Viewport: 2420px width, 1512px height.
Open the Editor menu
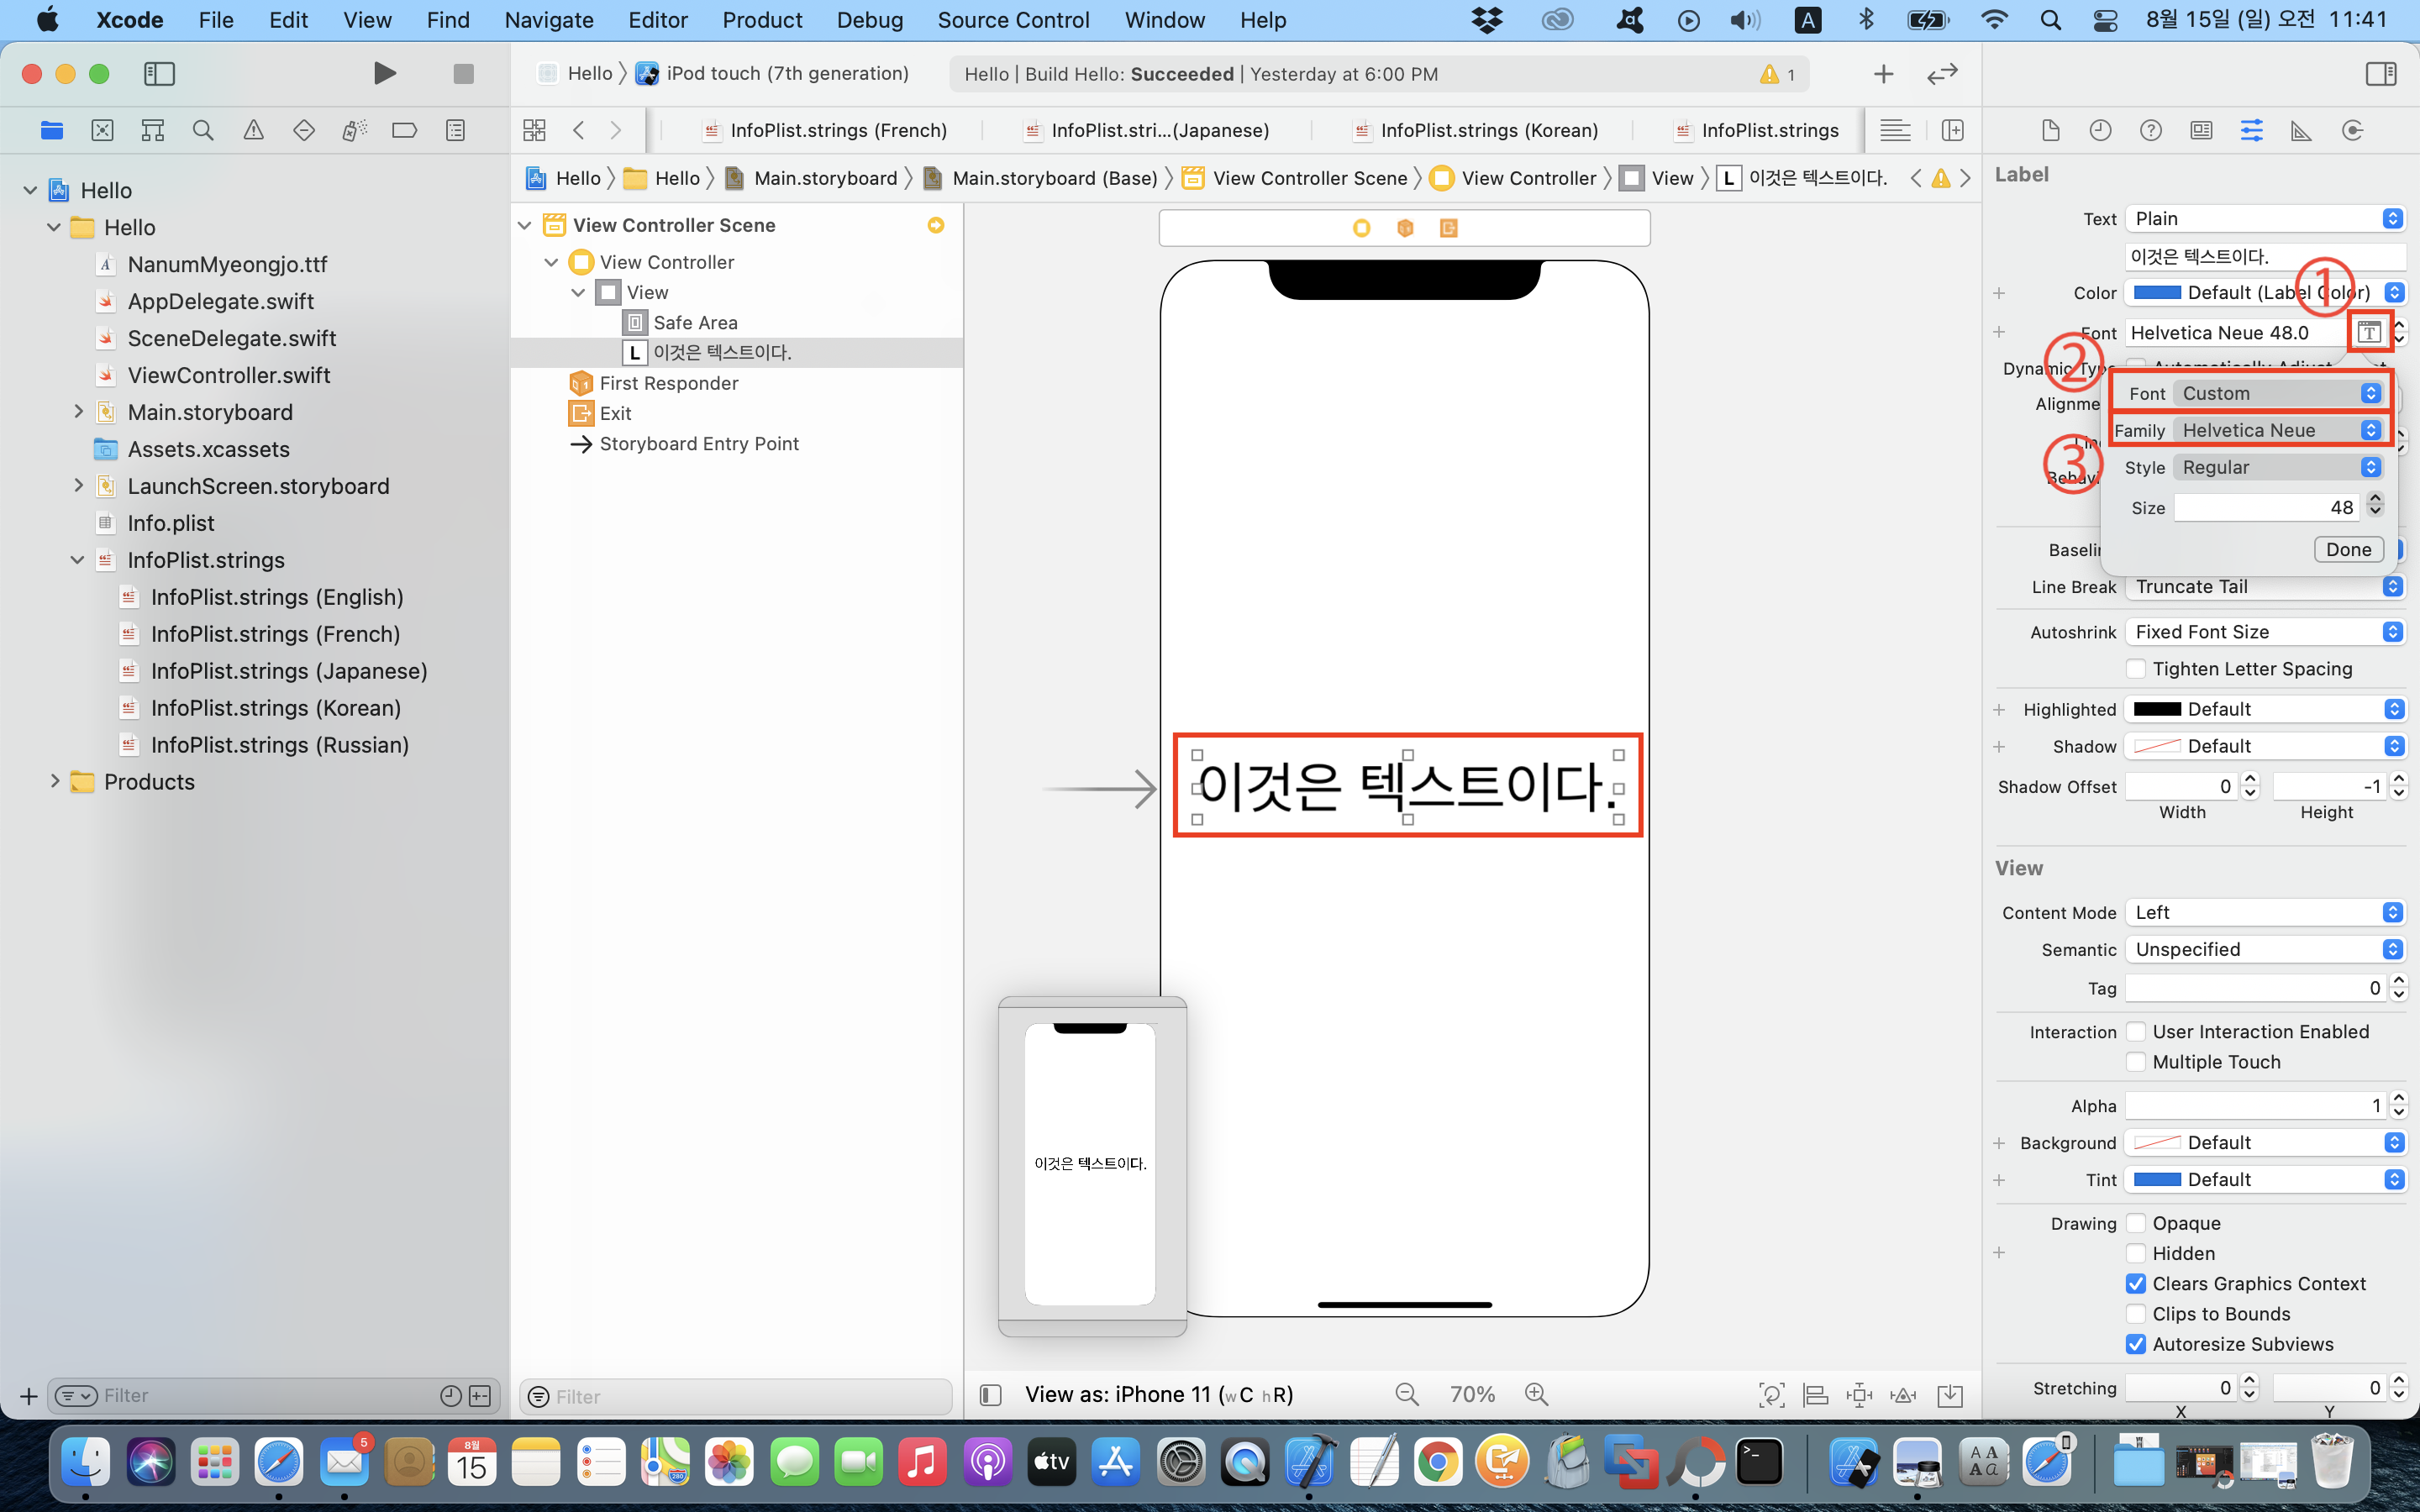(657, 20)
